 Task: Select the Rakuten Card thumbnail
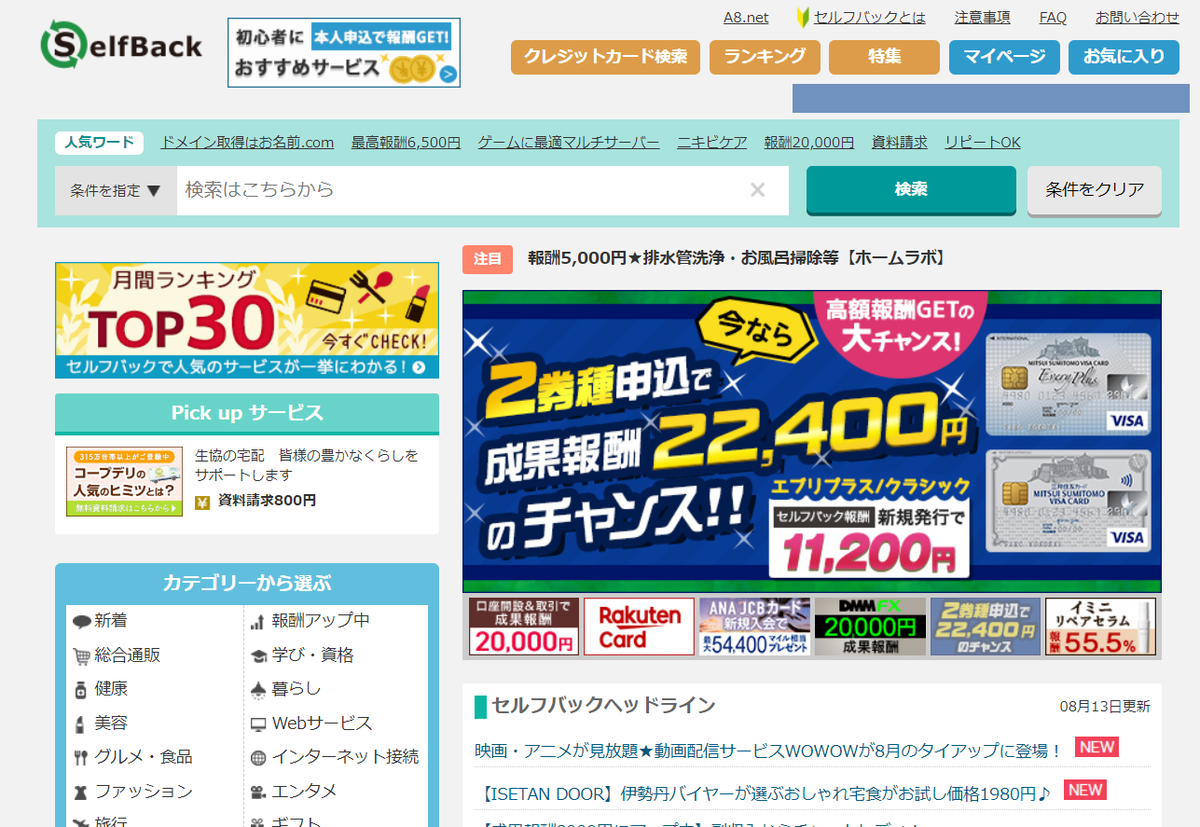[x=639, y=627]
